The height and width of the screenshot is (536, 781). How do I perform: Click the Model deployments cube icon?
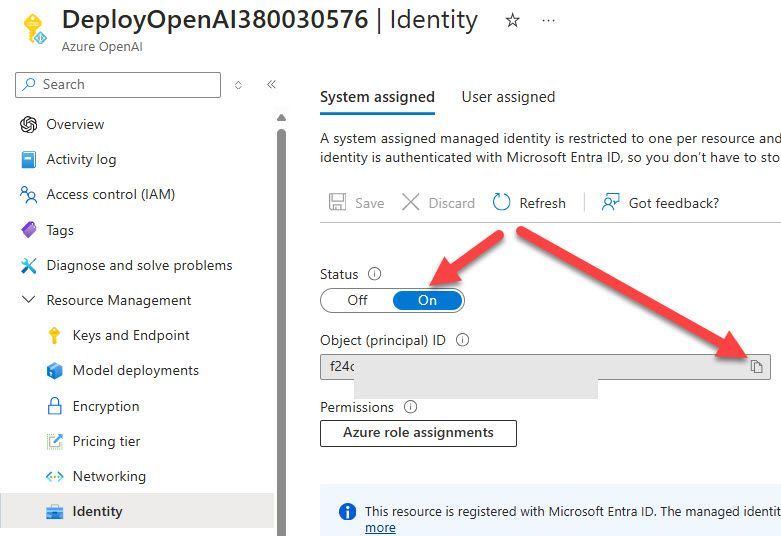click(55, 371)
